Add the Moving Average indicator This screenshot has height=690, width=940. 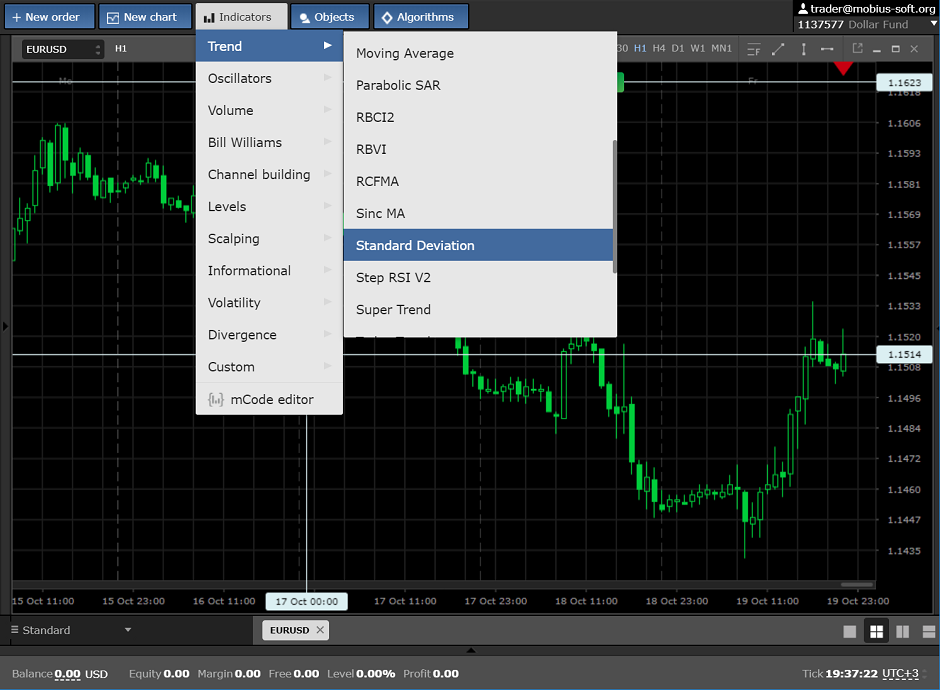[478, 53]
